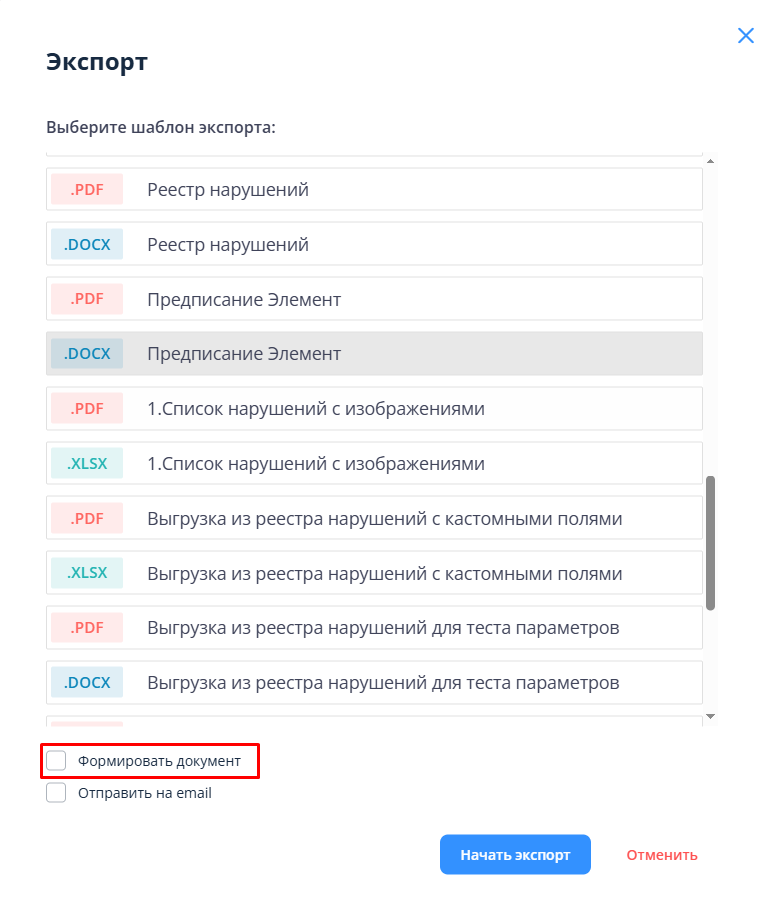Click .PDF badge for Реестр нарушений
This screenshot has height=902, width=763.
tap(87, 189)
